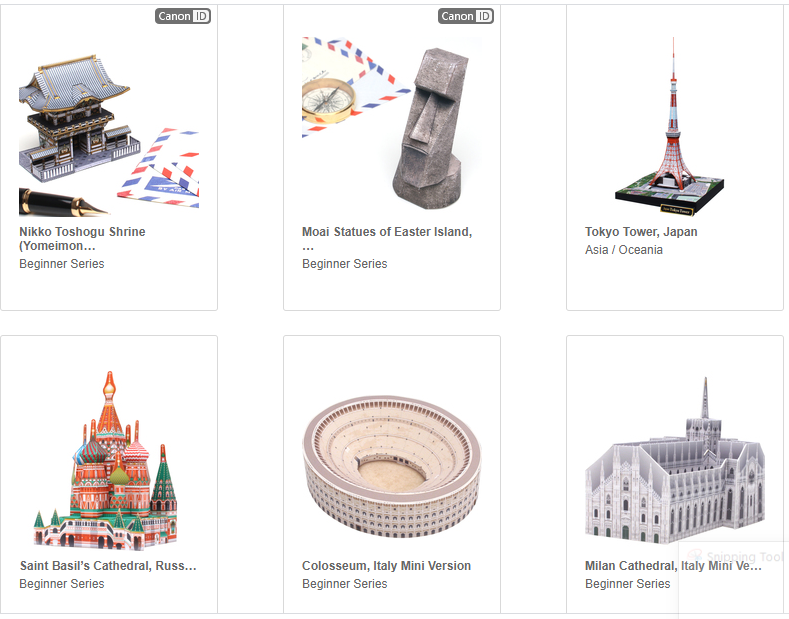
Task: Open Asia / Oceania category under Tokyo Tower
Action: coord(623,250)
